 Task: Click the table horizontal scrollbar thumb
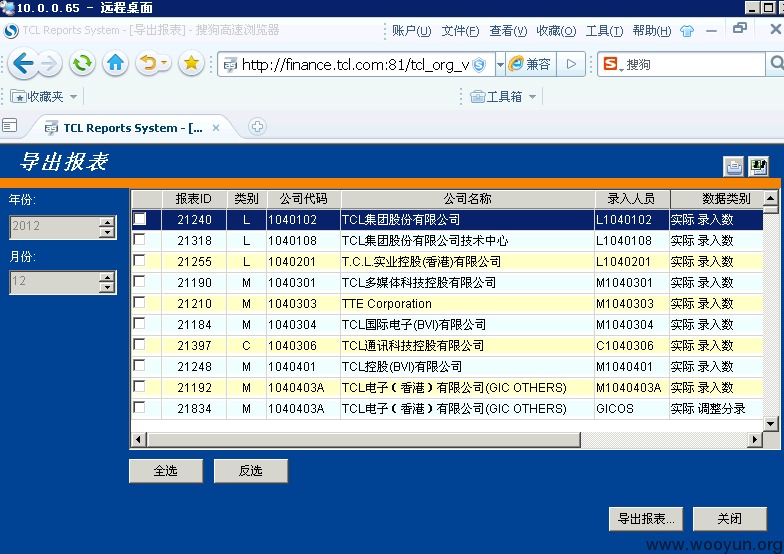point(364,440)
